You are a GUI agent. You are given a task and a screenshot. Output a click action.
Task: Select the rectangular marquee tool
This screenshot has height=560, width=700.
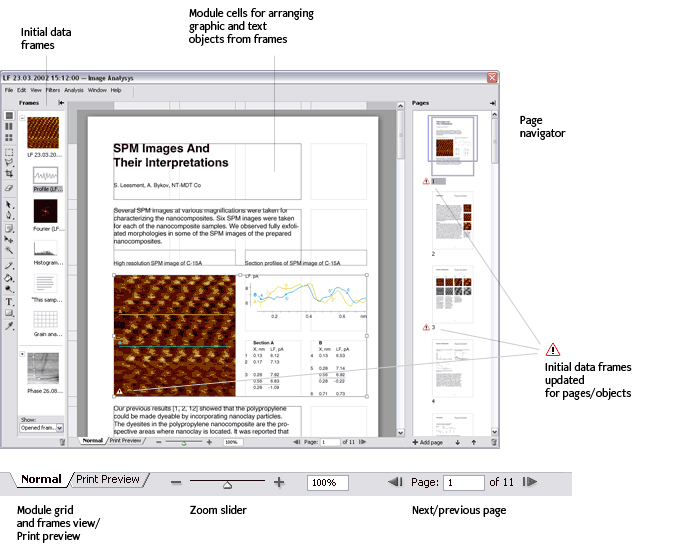point(9,151)
